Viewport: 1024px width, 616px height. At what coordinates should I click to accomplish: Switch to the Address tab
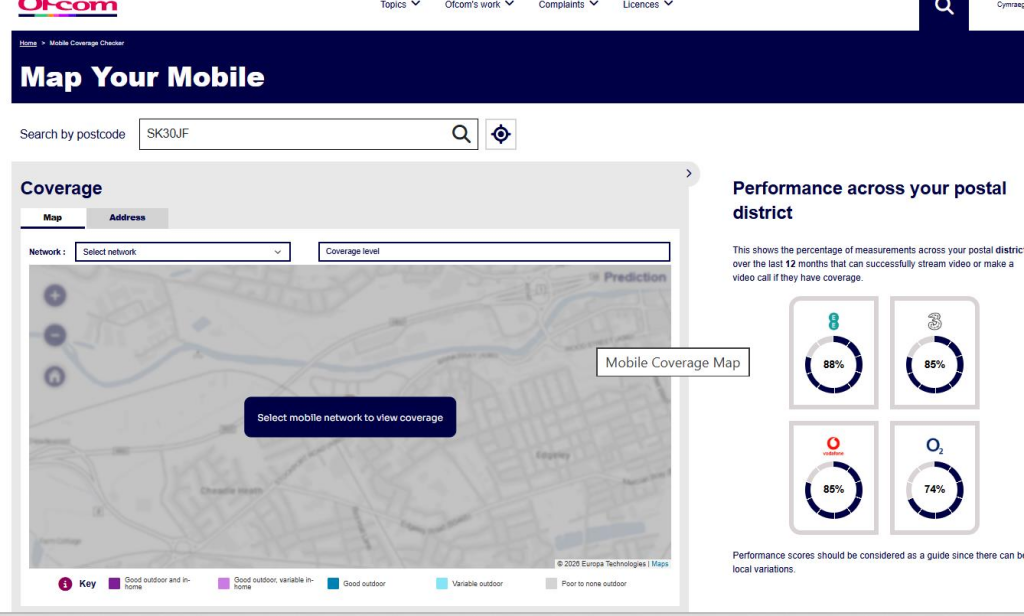click(127, 218)
